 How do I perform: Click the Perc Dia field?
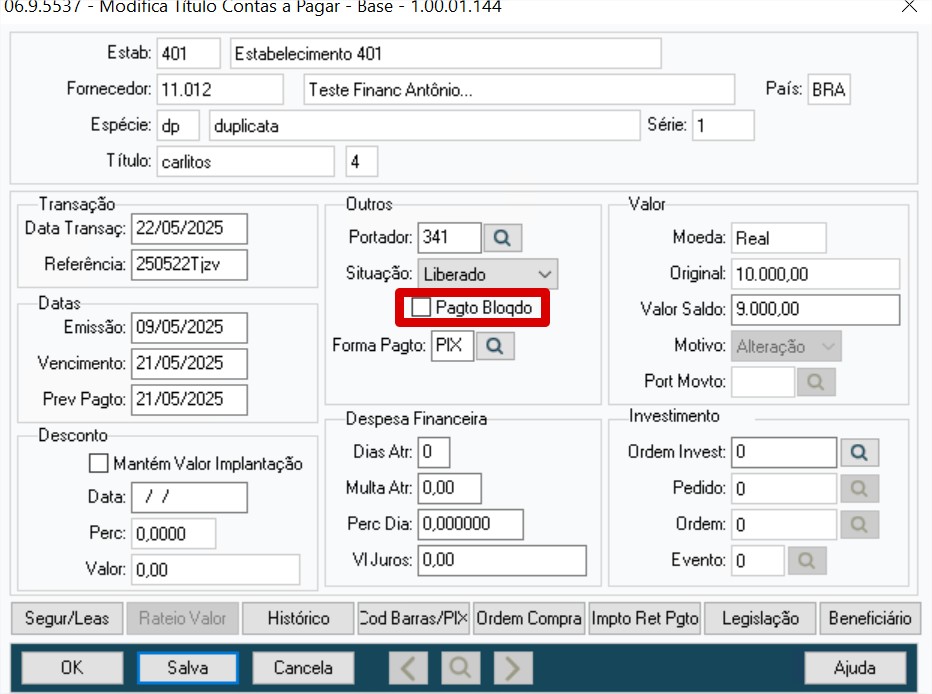pyautogui.click(x=470, y=524)
